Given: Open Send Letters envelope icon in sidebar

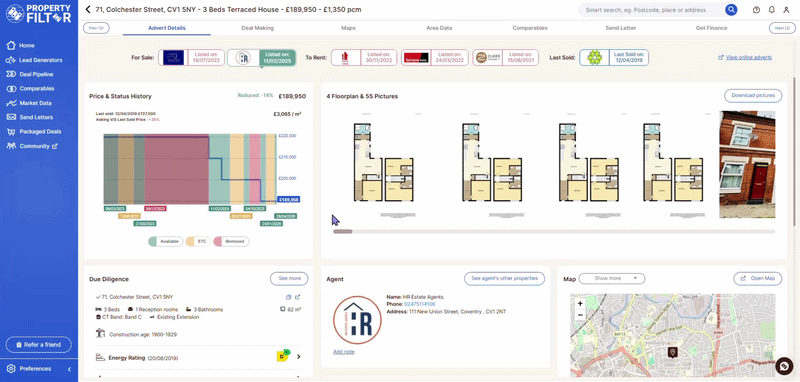Looking at the screenshot, I should point(11,117).
